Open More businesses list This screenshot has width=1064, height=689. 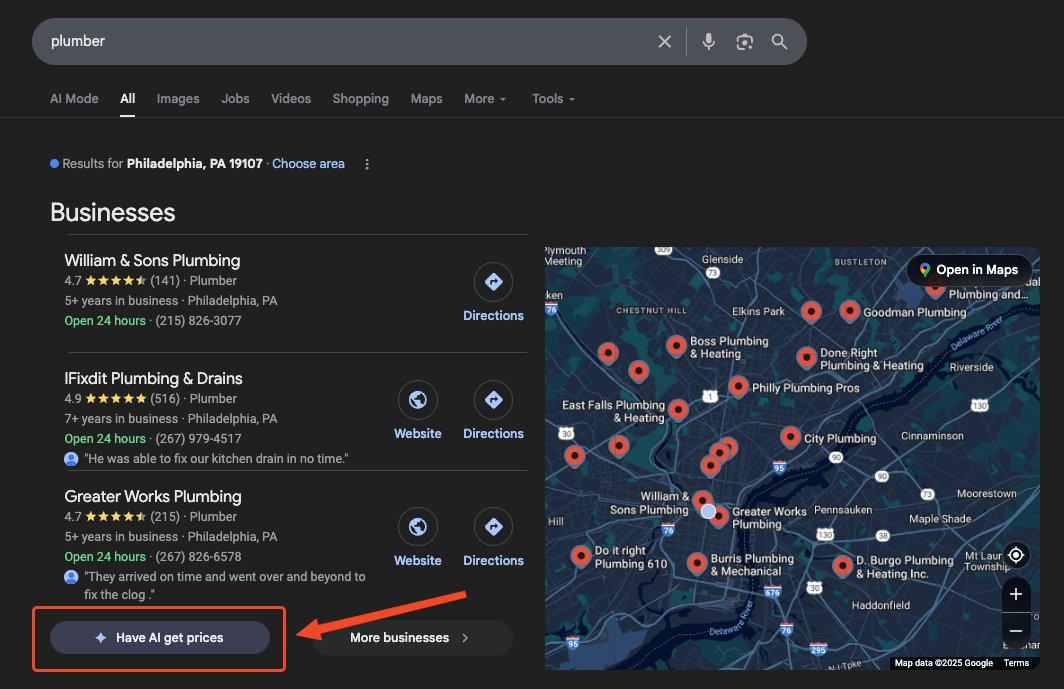[x=412, y=637]
